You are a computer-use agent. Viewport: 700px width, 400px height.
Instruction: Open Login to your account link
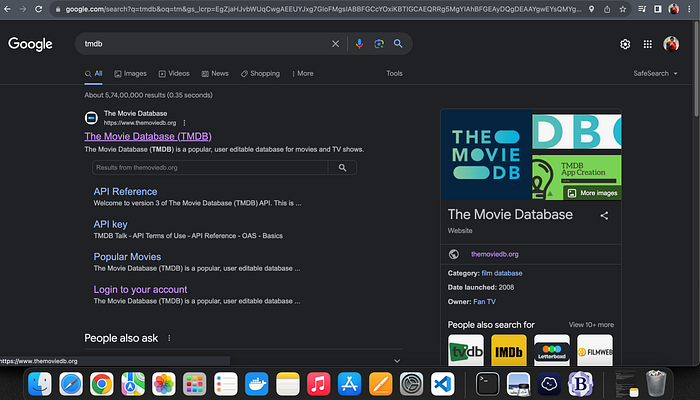(140, 289)
